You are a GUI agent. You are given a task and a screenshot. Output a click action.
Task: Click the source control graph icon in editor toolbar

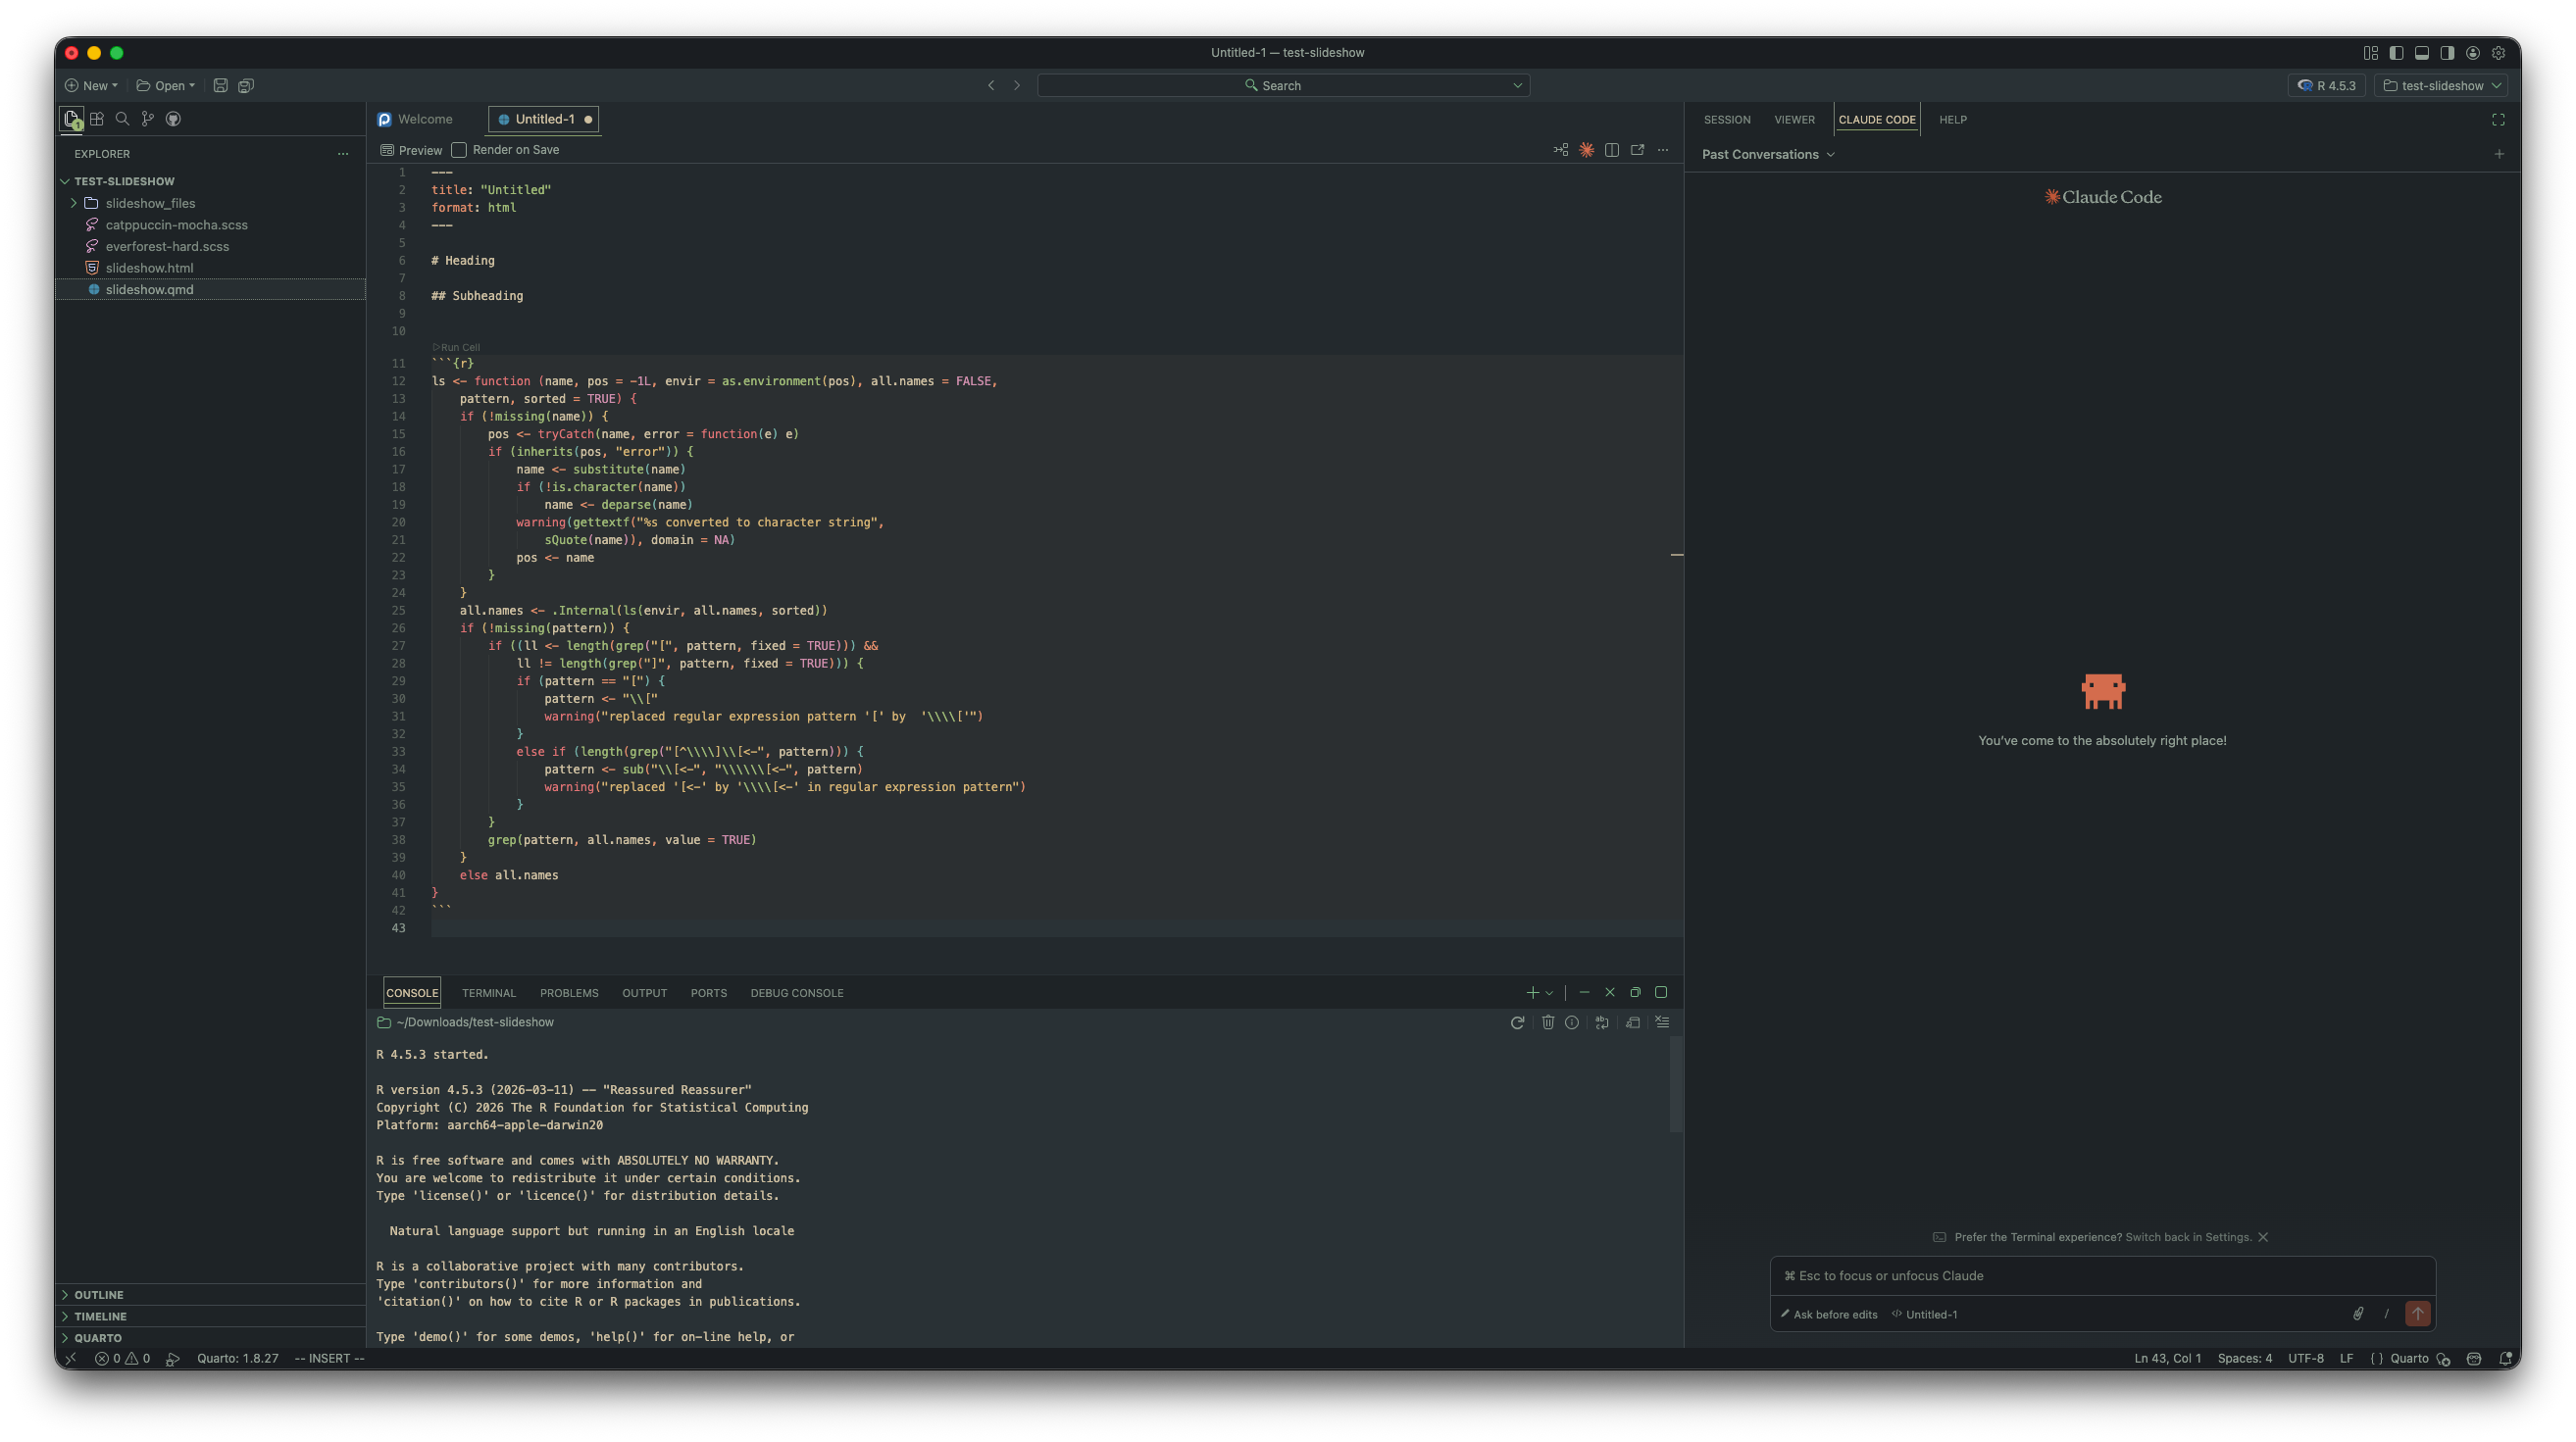(1561, 150)
